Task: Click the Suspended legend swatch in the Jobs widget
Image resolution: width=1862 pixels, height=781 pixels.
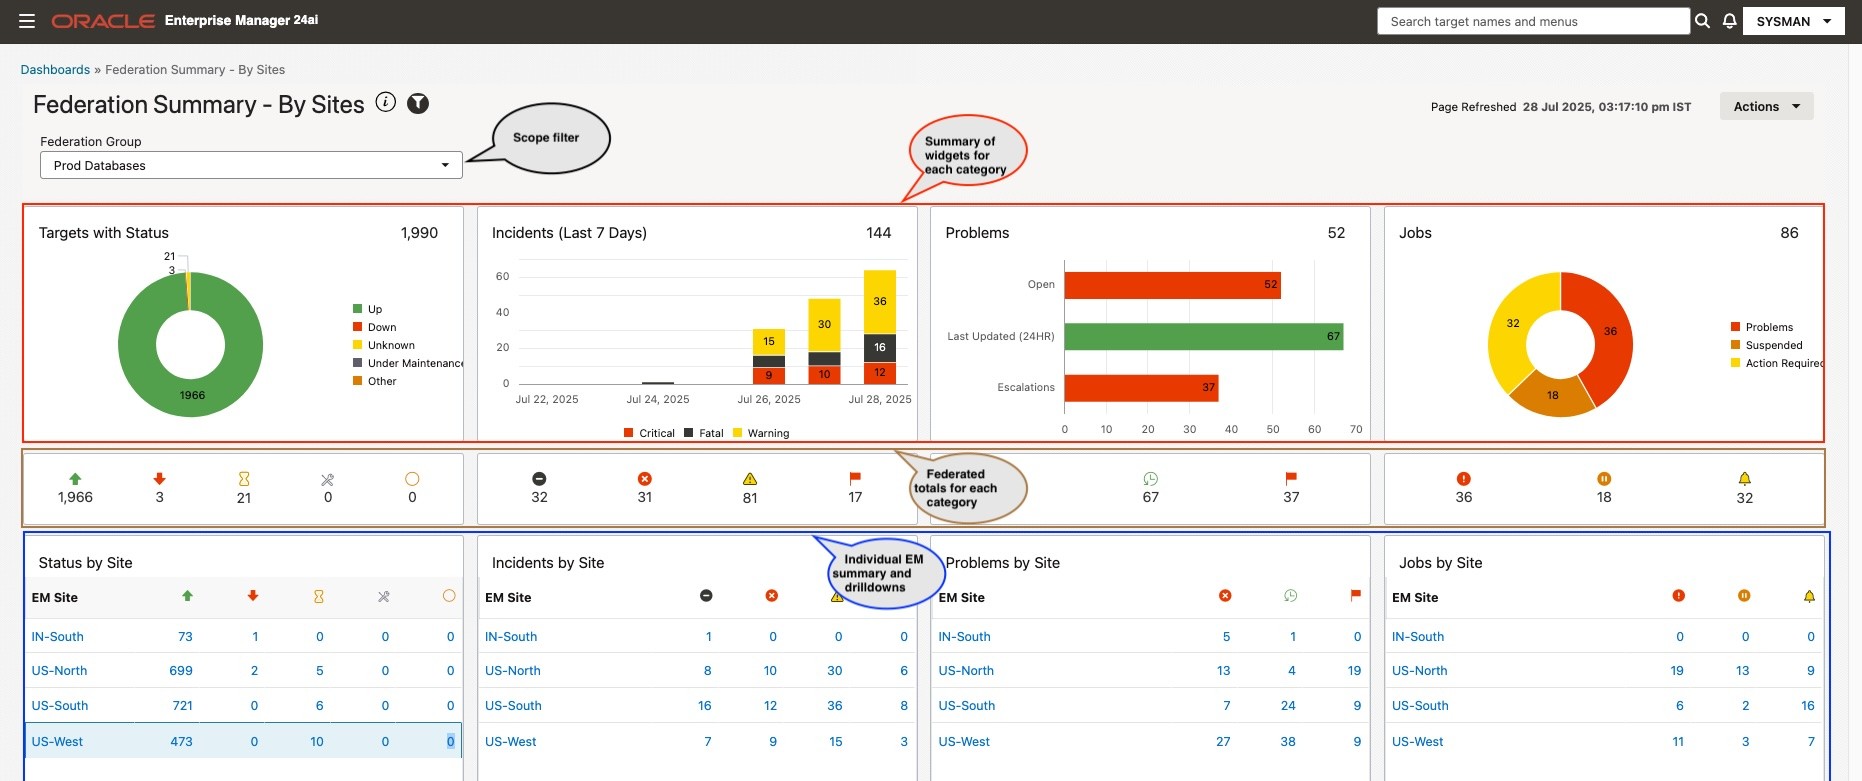Action: tap(1735, 345)
